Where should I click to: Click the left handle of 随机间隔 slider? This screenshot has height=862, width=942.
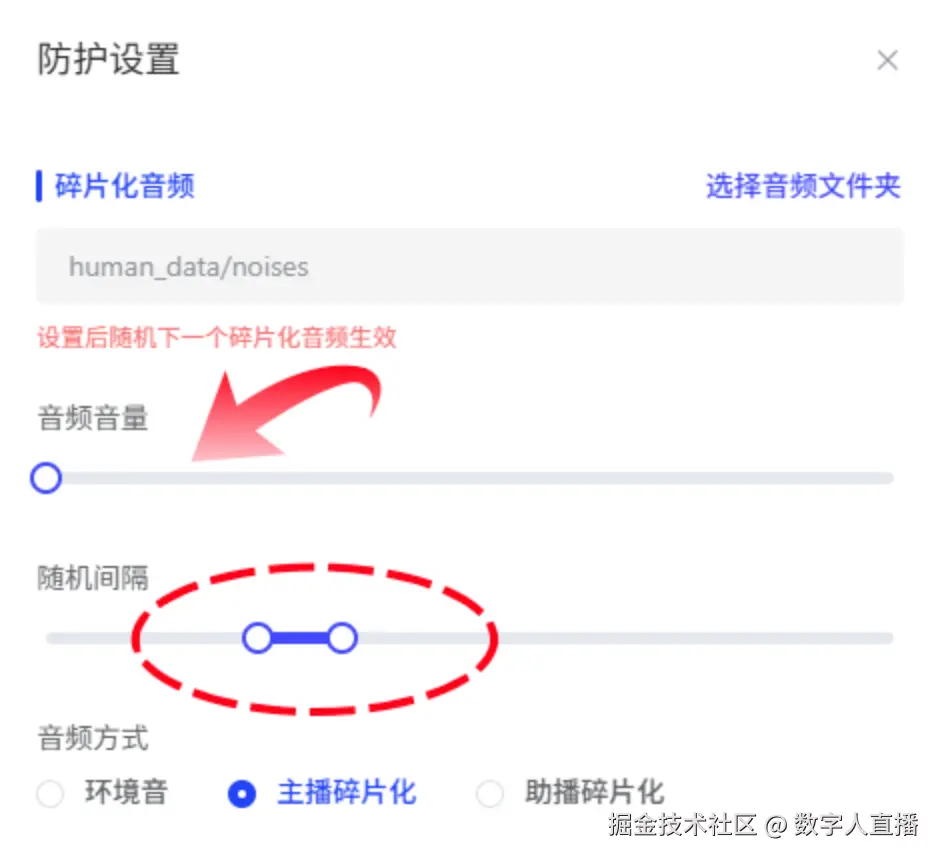258,638
